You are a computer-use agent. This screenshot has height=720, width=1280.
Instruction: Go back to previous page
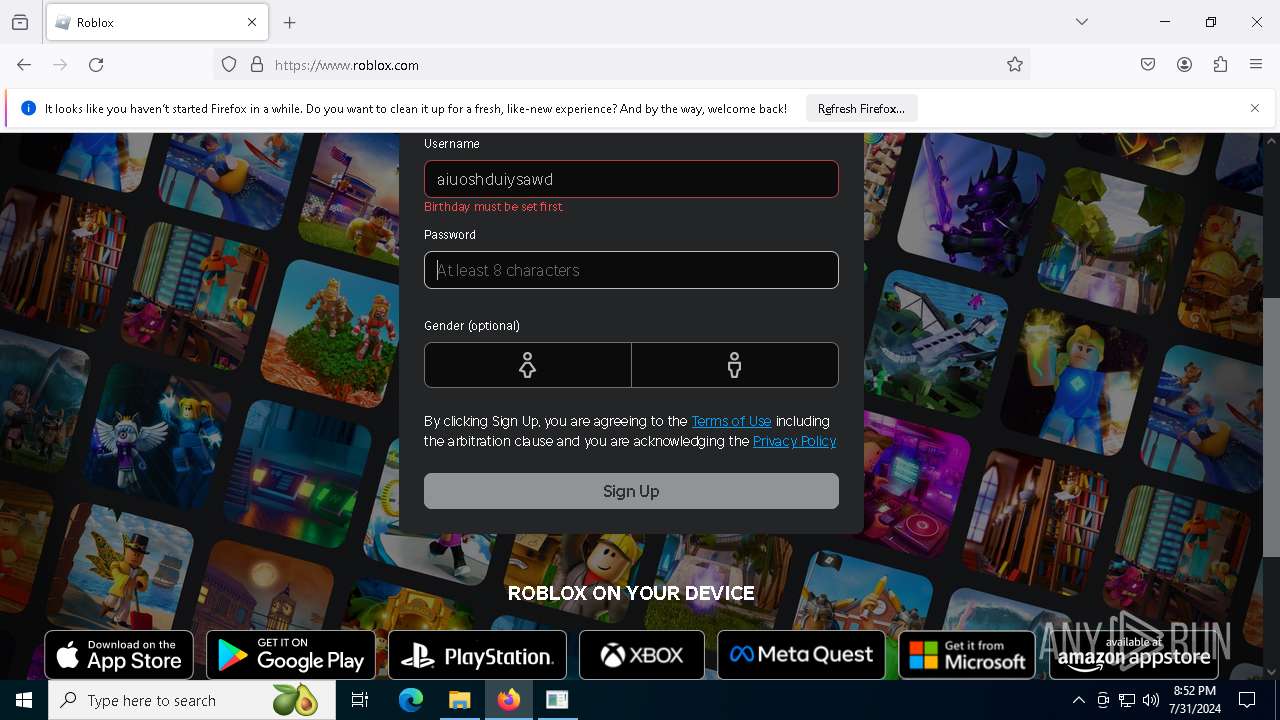[x=24, y=65]
